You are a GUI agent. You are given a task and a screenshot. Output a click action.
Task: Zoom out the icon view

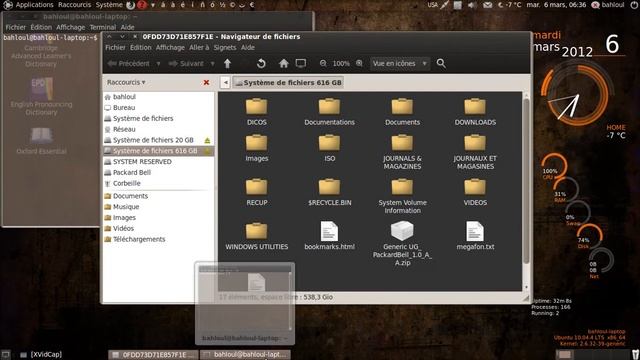pos(323,63)
